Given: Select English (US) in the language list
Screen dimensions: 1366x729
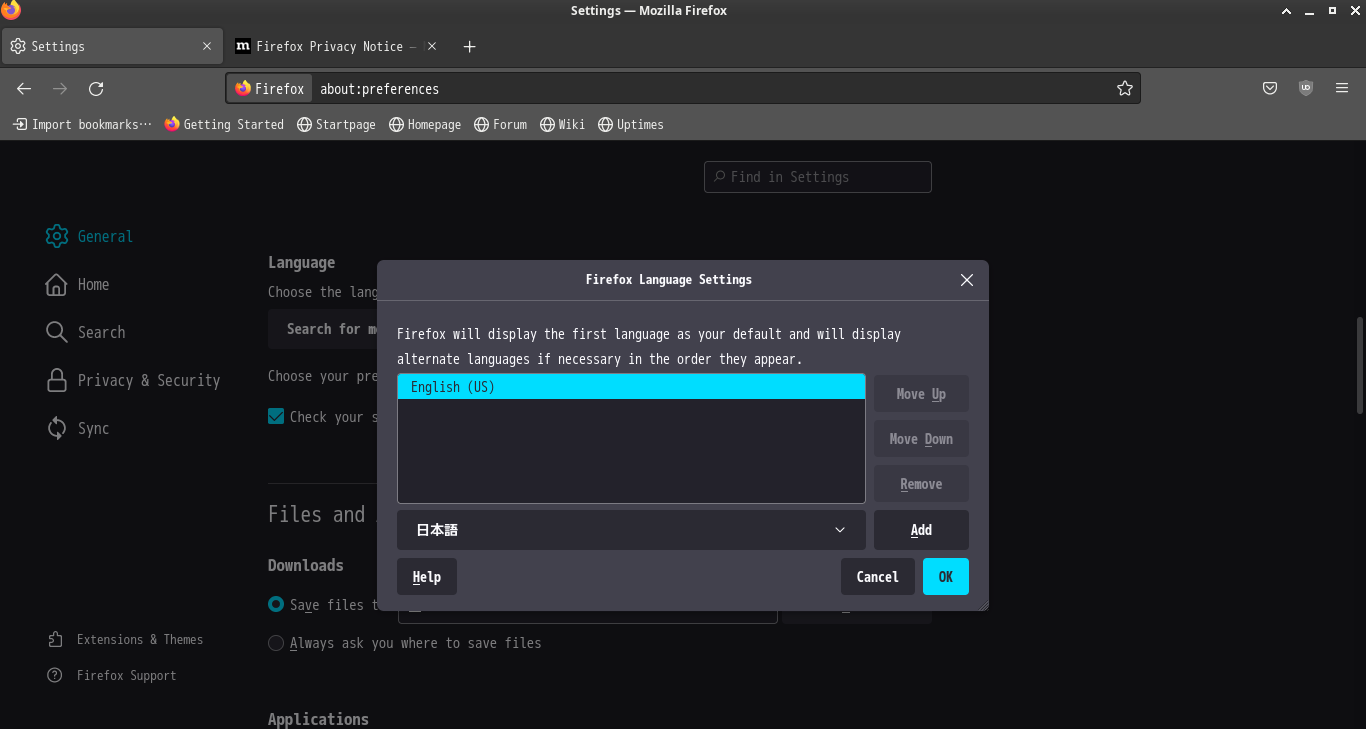Looking at the screenshot, I should tap(631, 387).
